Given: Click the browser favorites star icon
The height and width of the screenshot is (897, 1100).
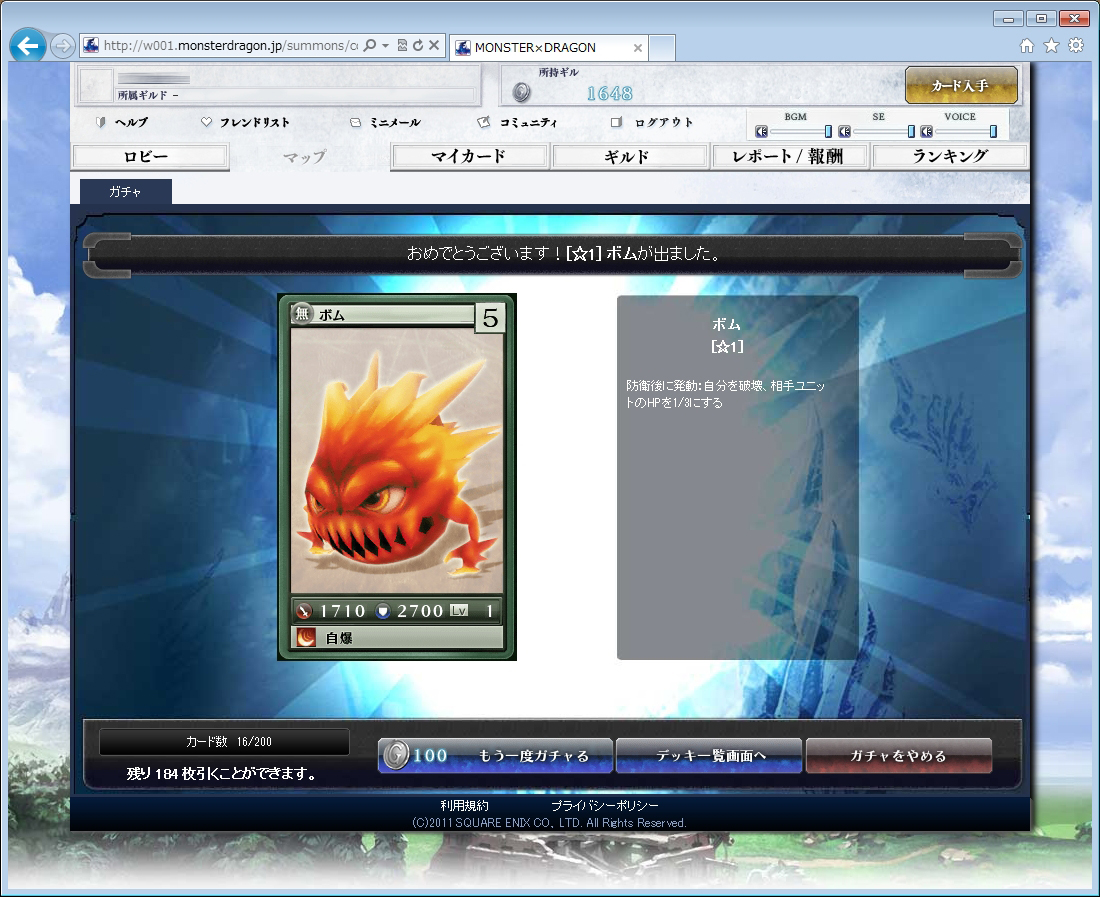Looking at the screenshot, I should tap(1052, 46).
